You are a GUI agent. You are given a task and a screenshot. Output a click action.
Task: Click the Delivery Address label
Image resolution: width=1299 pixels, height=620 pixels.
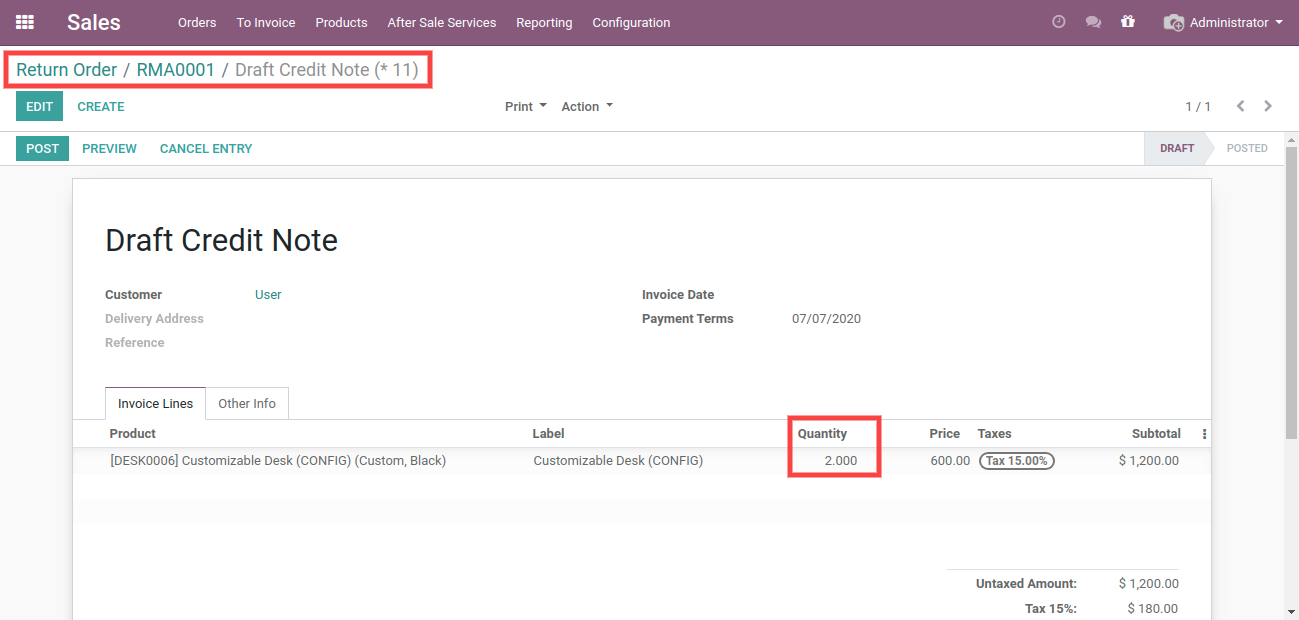tap(154, 319)
